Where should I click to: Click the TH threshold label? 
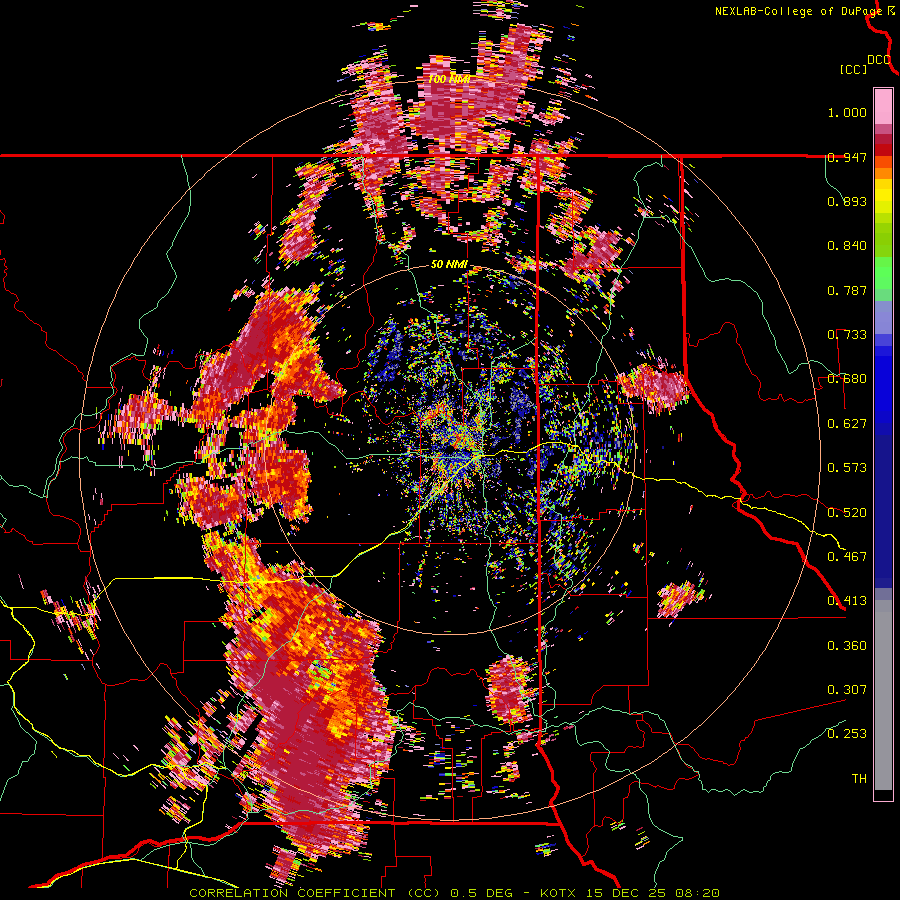pyautogui.click(x=859, y=779)
